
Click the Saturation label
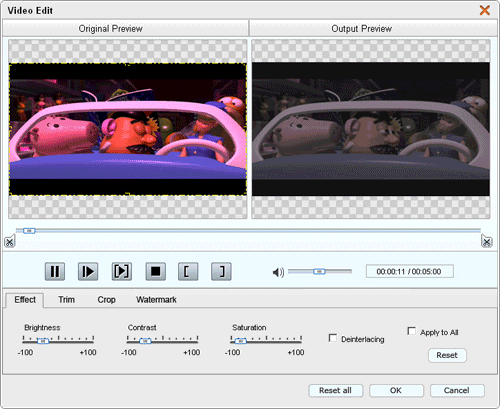[249, 328]
